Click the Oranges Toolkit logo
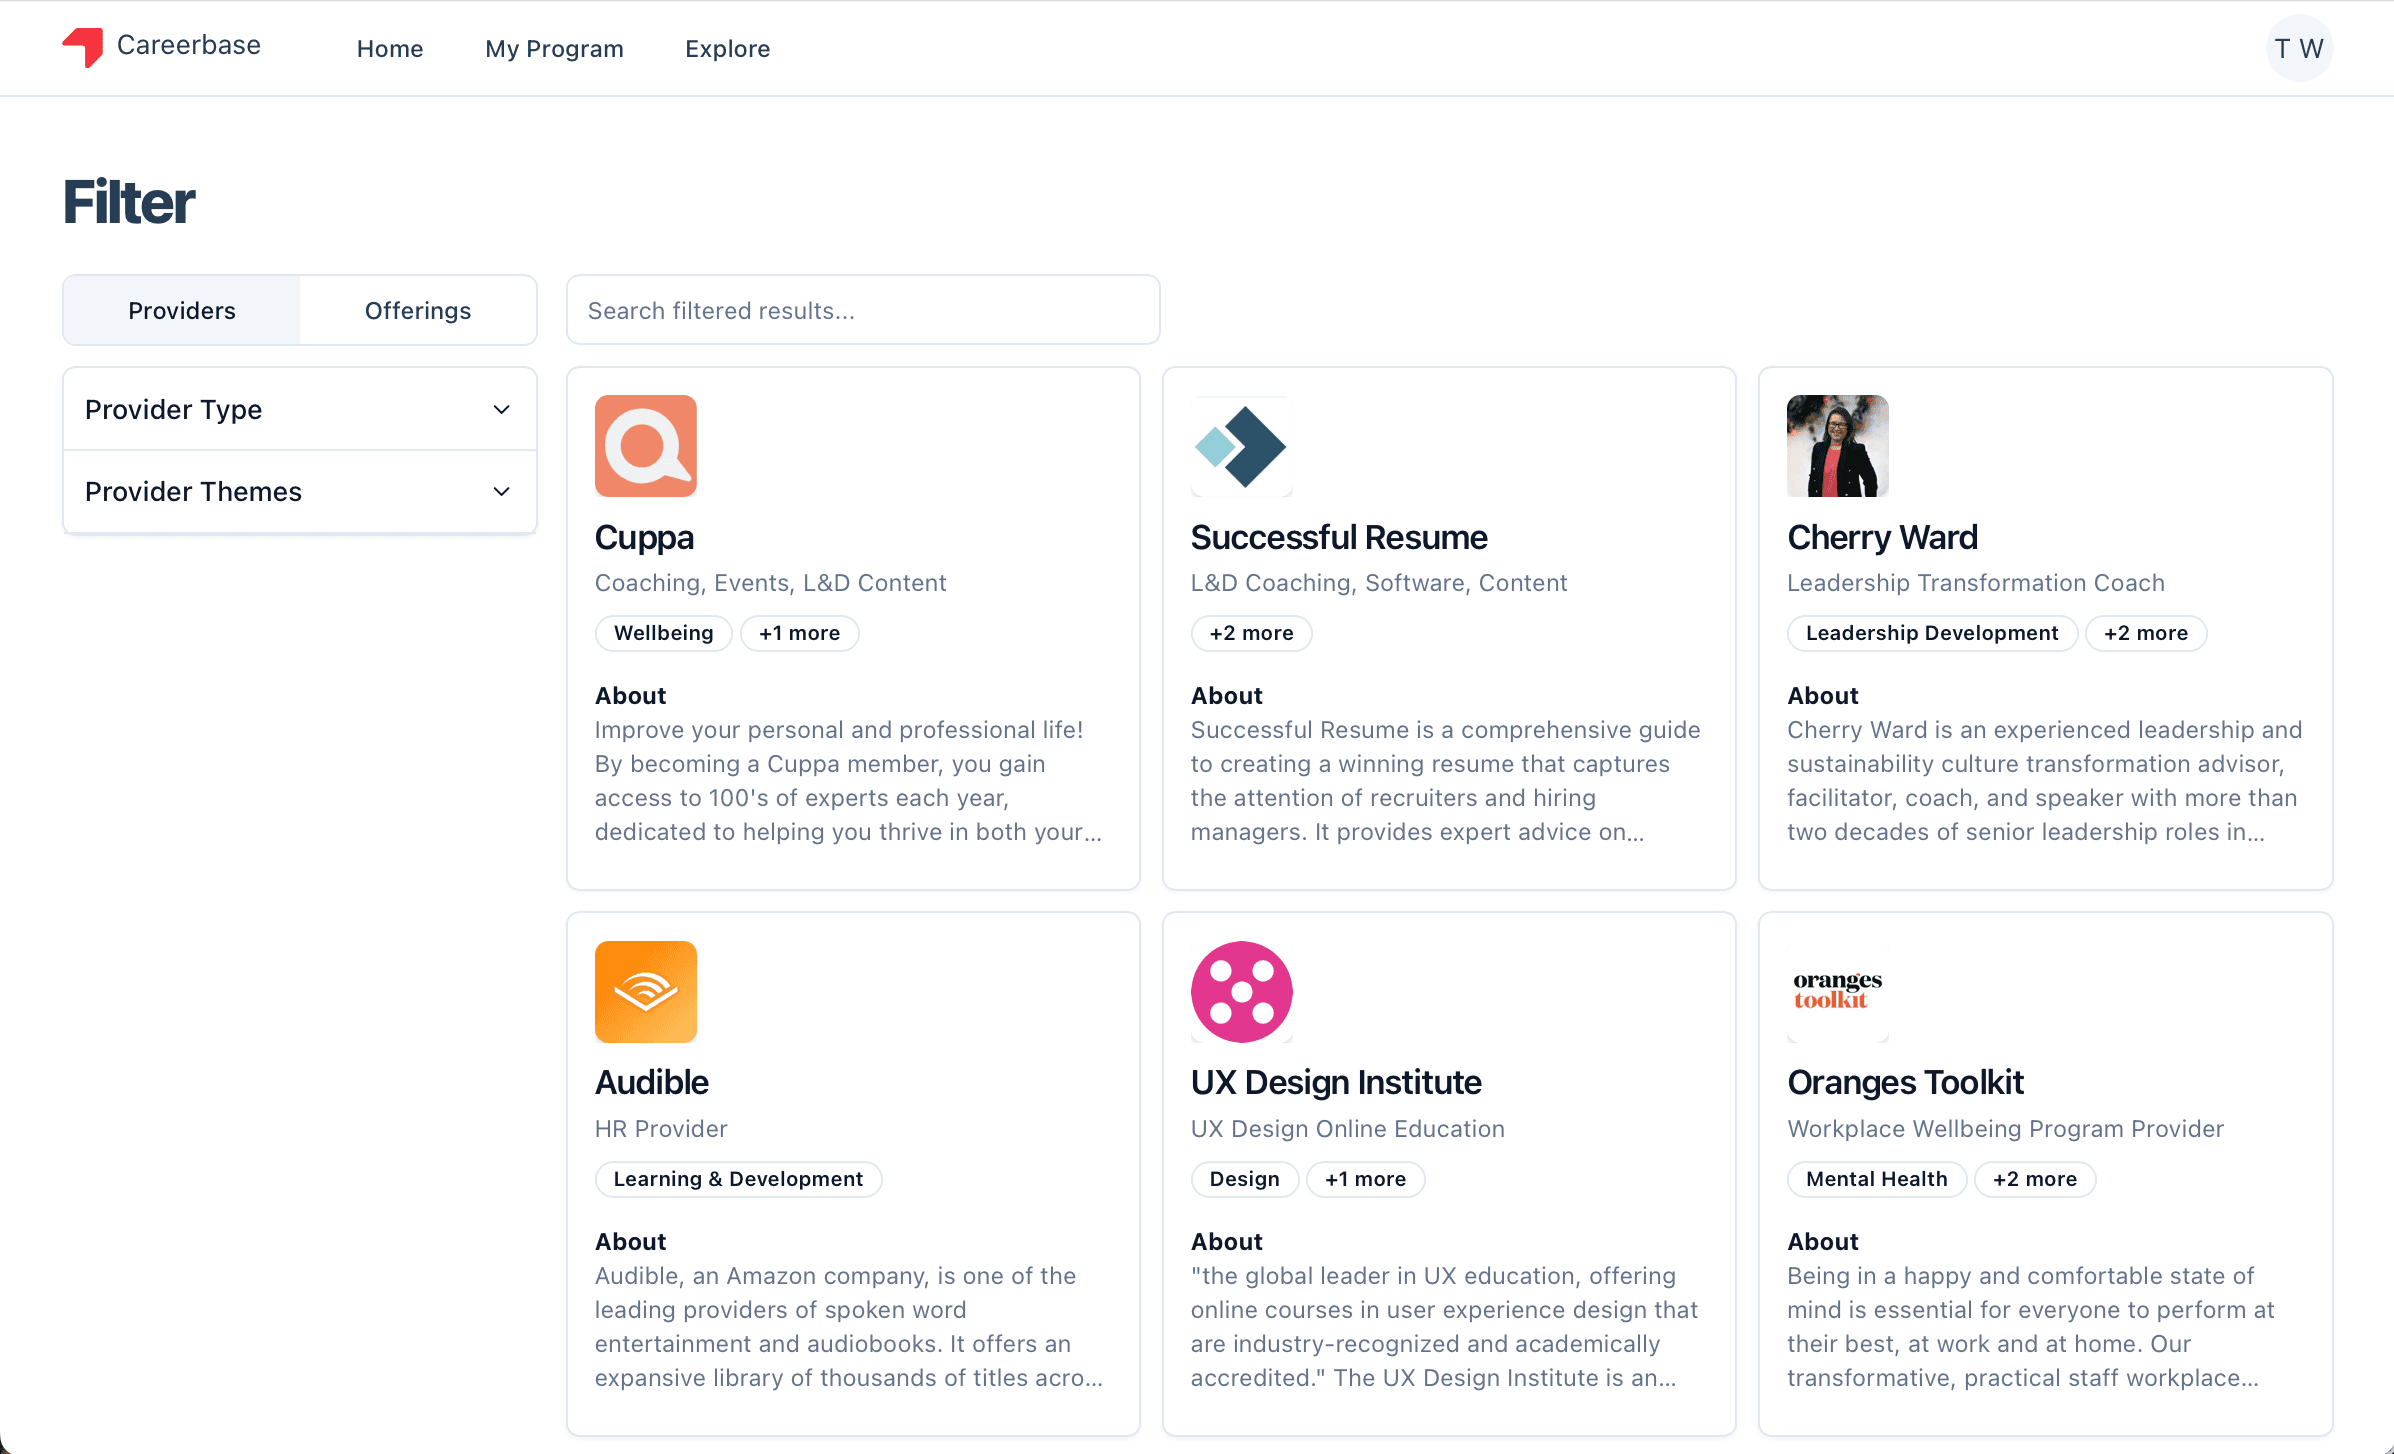 1837,990
